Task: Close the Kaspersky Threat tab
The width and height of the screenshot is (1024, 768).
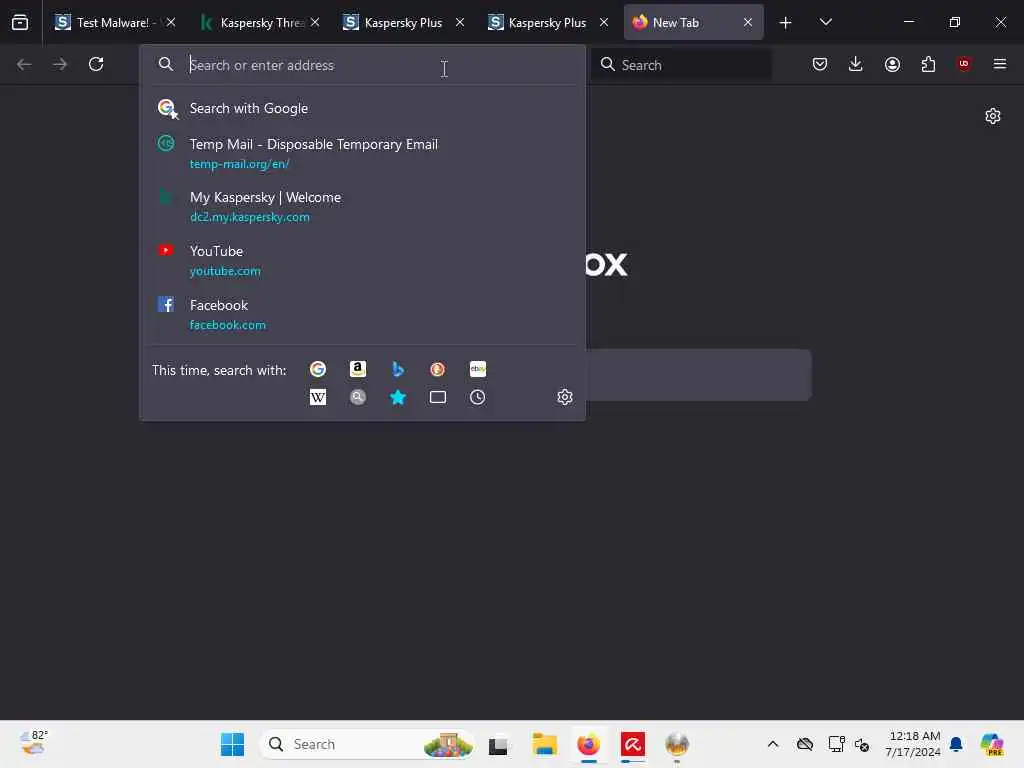Action: coord(315,22)
